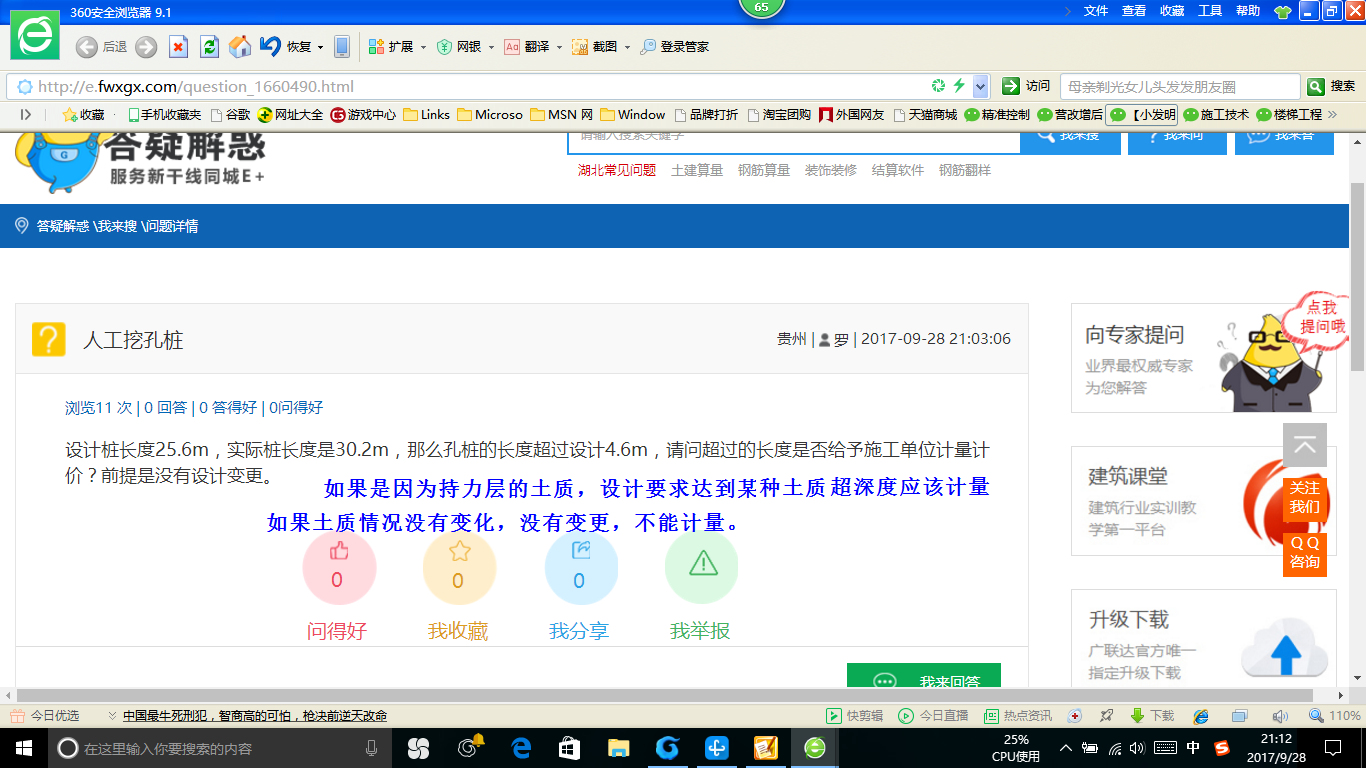Image resolution: width=1366 pixels, height=768 pixels.
Task: Open the 扩展 extensions tool
Action: [x=391, y=47]
